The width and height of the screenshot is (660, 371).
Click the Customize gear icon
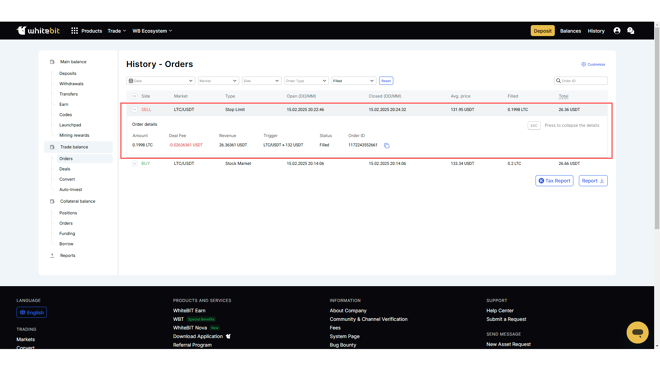coord(583,64)
